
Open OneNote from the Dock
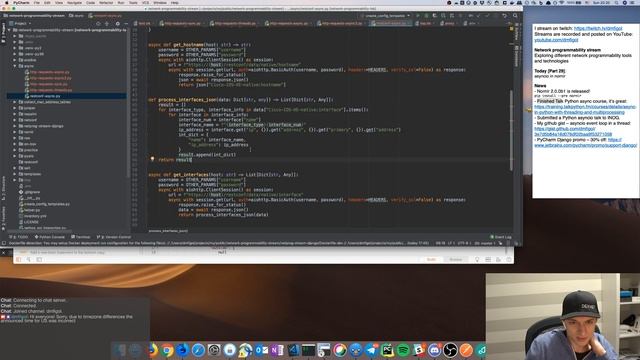coord(277,350)
